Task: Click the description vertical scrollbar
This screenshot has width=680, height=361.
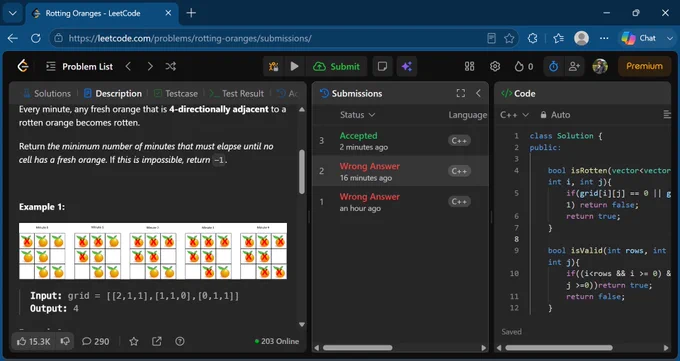Action: point(302,171)
